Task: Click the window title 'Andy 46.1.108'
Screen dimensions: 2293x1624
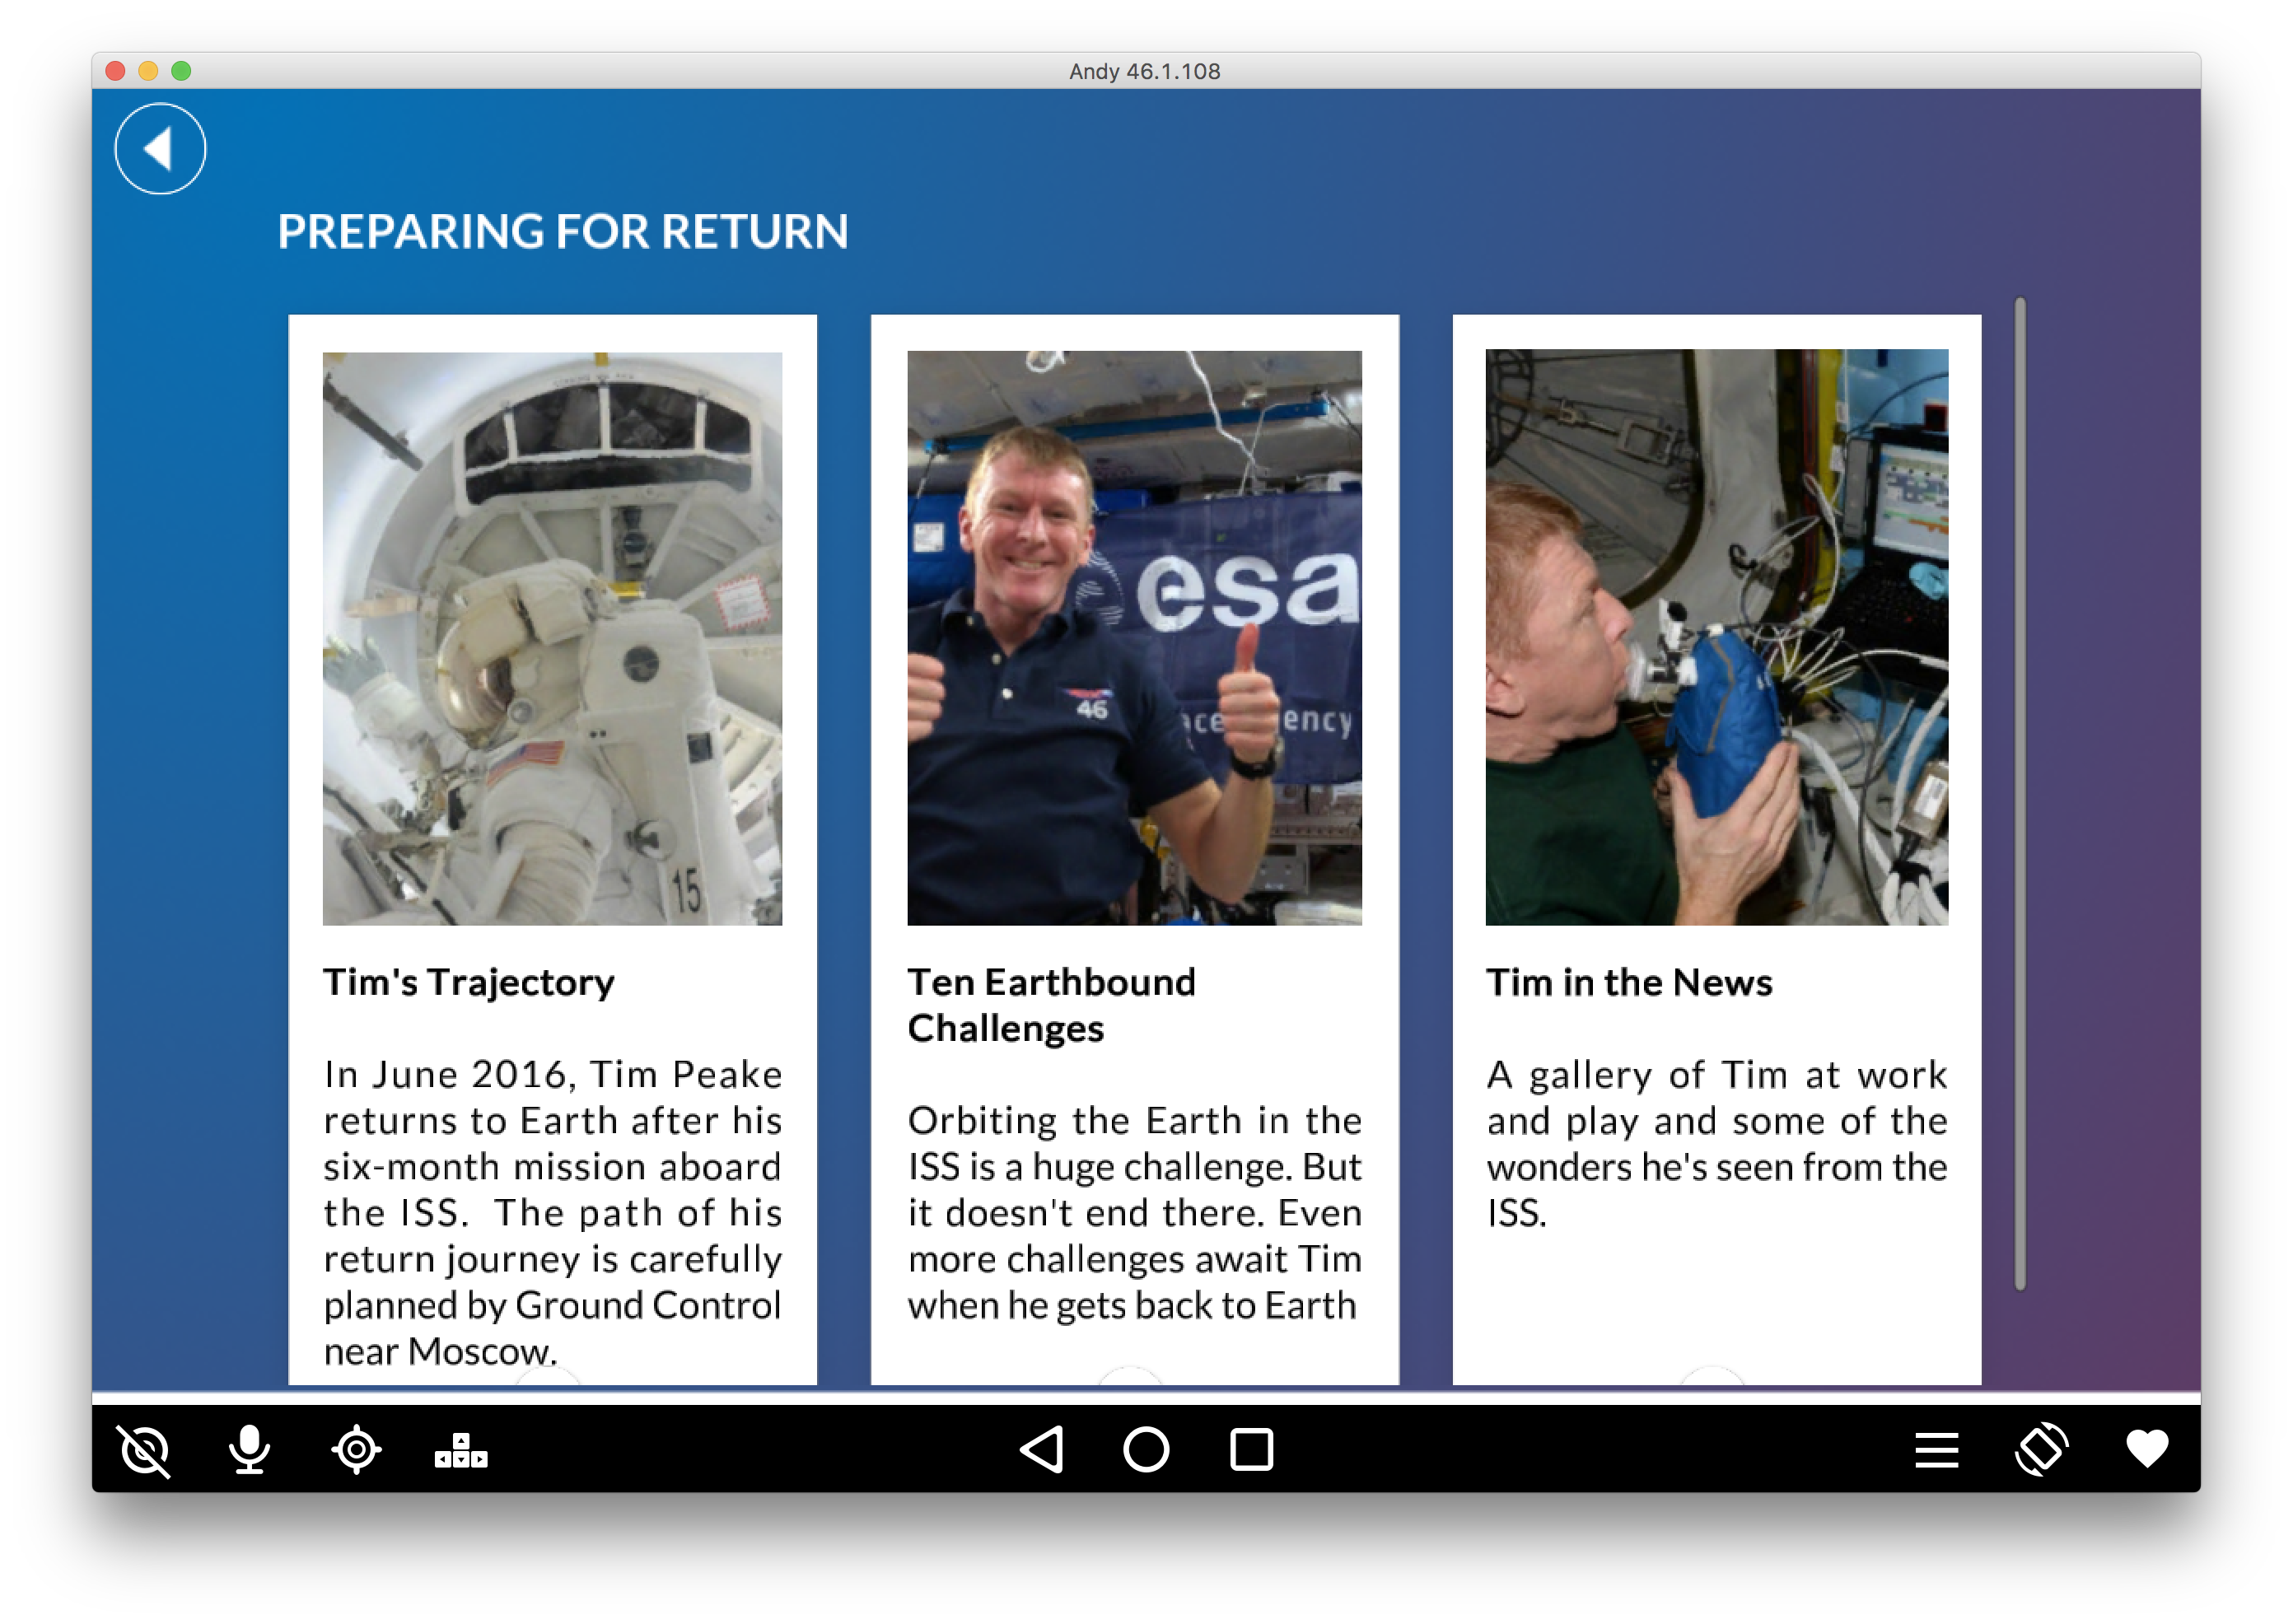Action: pyautogui.click(x=1145, y=71)
